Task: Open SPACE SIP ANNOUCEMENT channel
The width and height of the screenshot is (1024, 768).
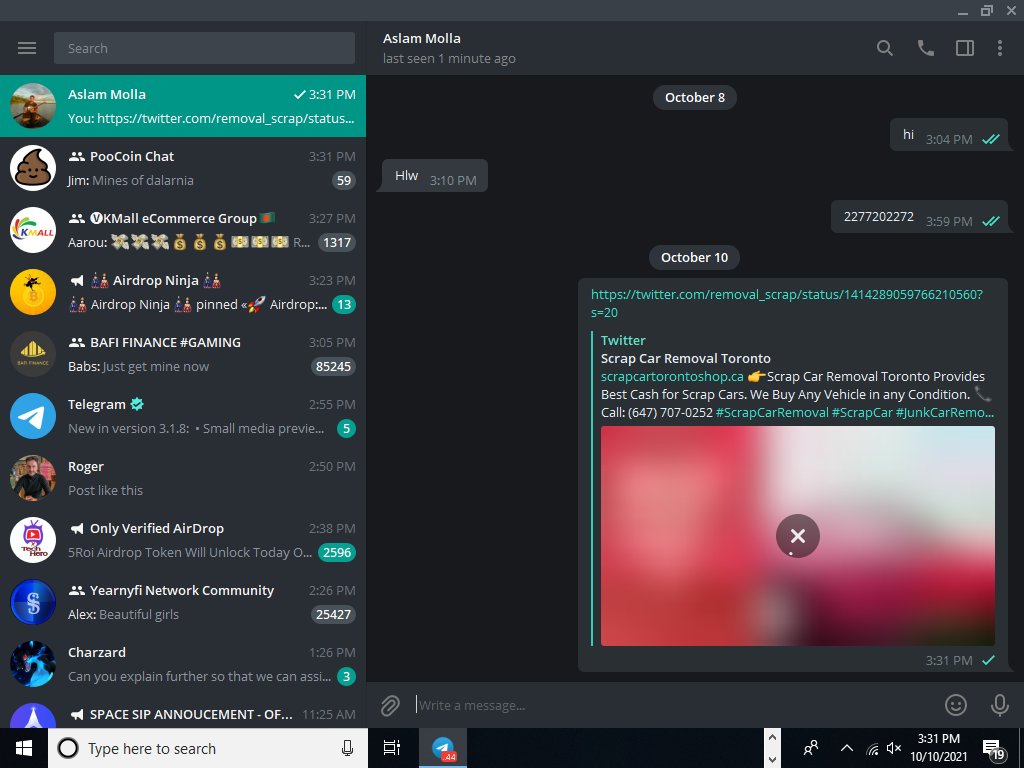Action: tap(183, 713)
